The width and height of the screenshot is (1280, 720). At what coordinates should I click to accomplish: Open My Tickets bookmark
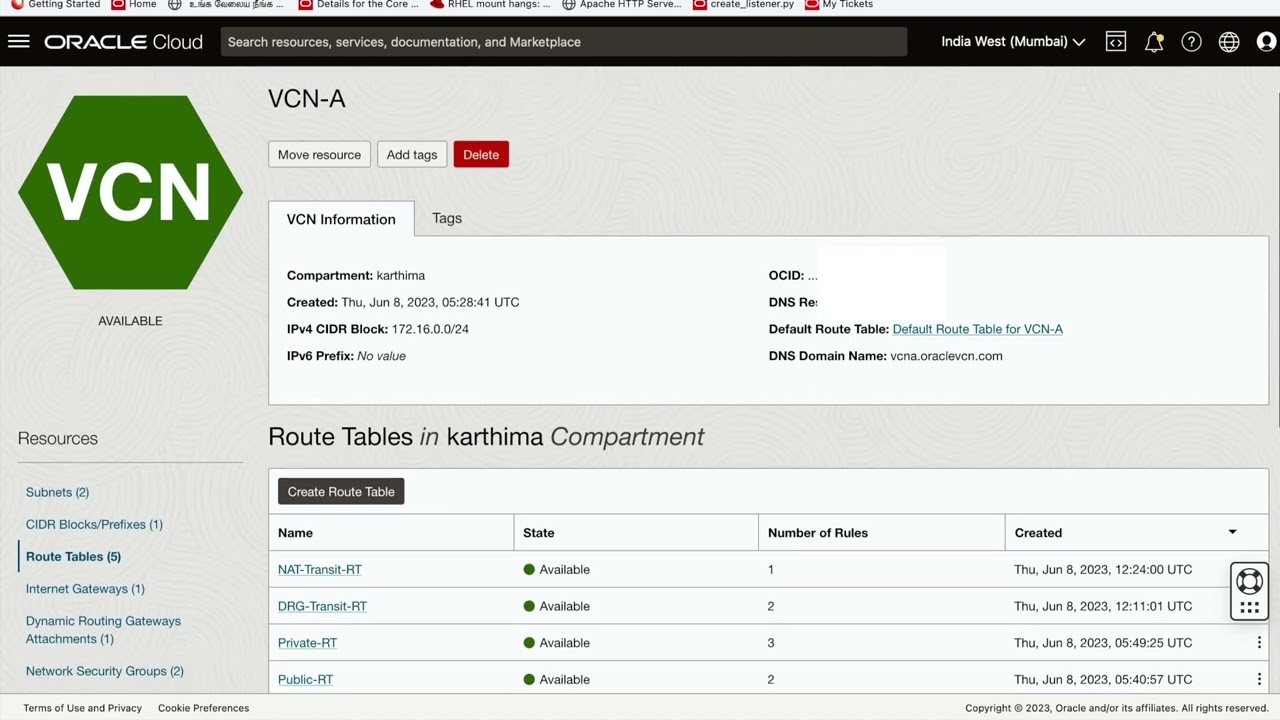point(839,5)
